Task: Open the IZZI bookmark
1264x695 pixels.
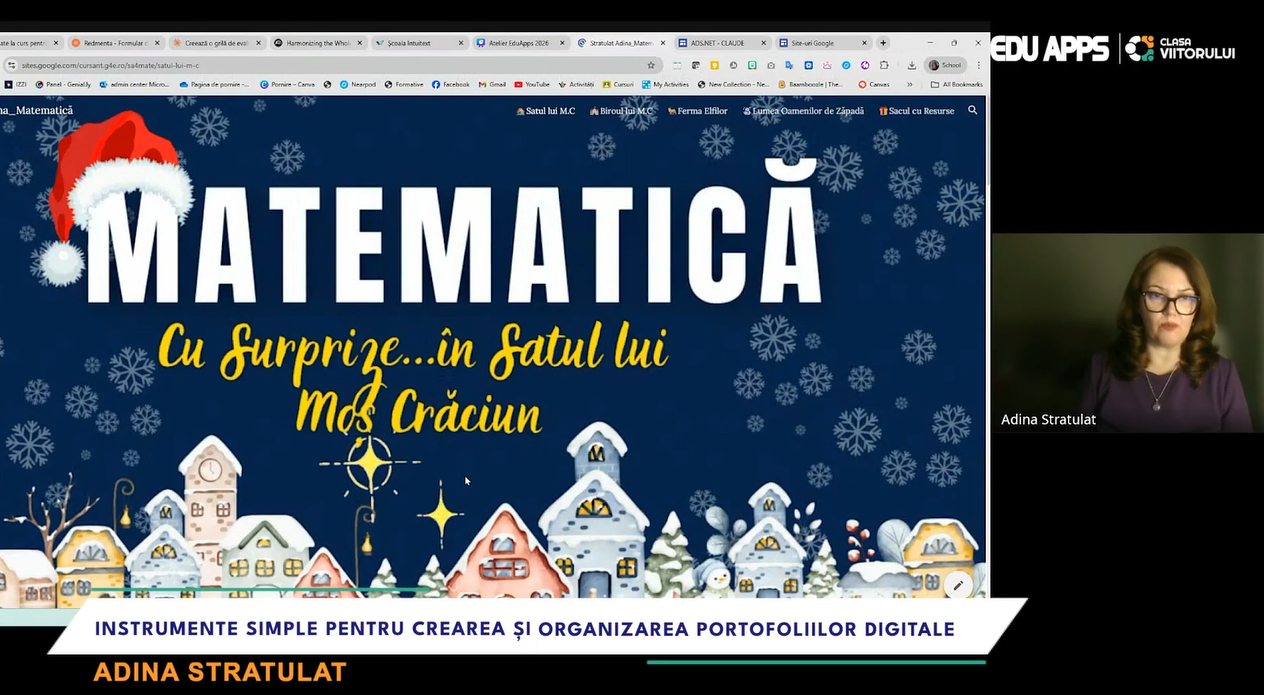Action: point(15,84)
